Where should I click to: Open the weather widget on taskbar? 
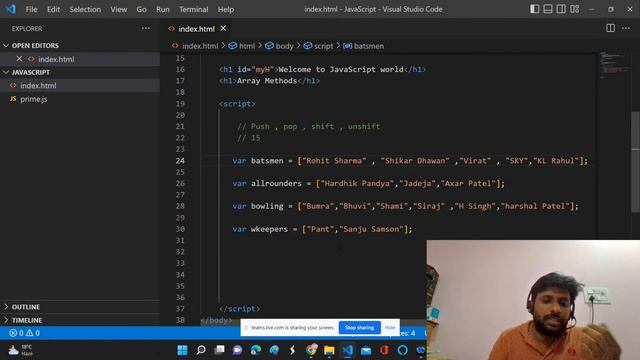pos(20,350)
